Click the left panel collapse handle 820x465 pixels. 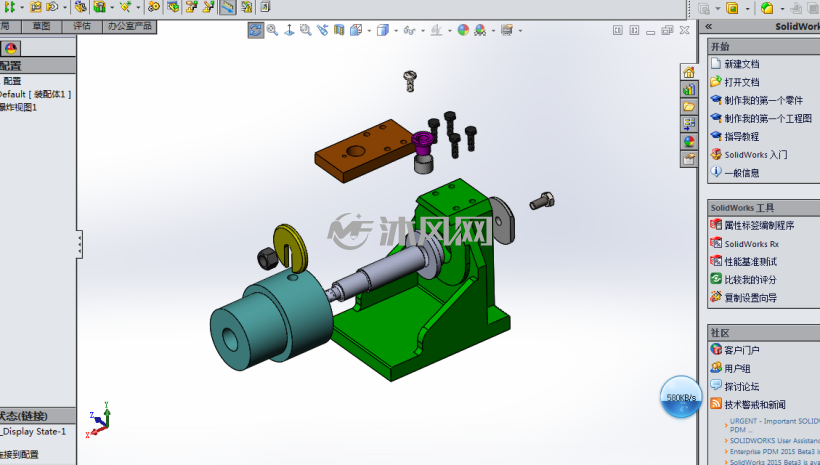pyautogui.click(x=79, y=244)
